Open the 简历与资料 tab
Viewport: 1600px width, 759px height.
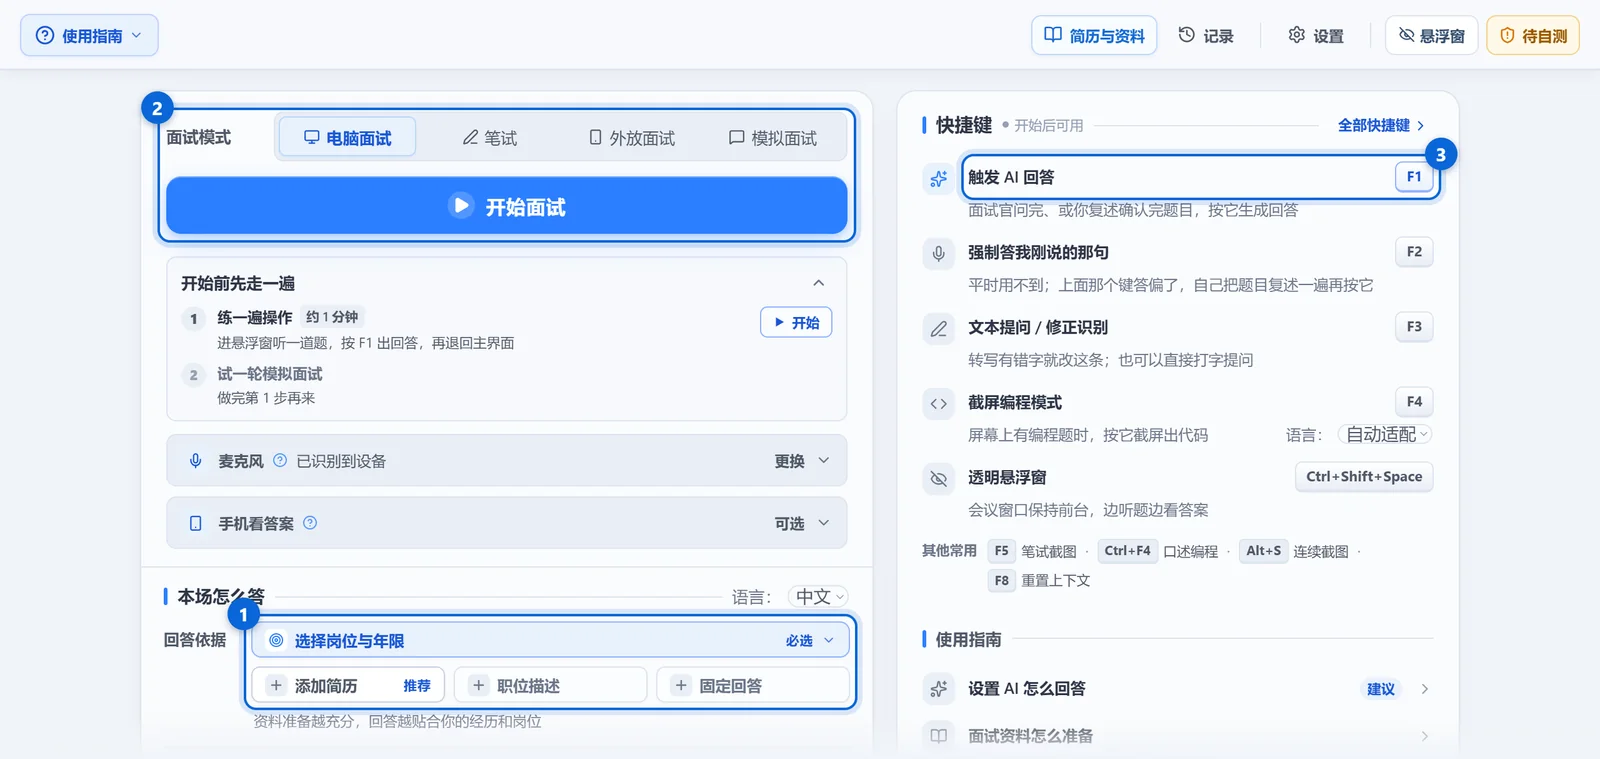(1094, 36)
